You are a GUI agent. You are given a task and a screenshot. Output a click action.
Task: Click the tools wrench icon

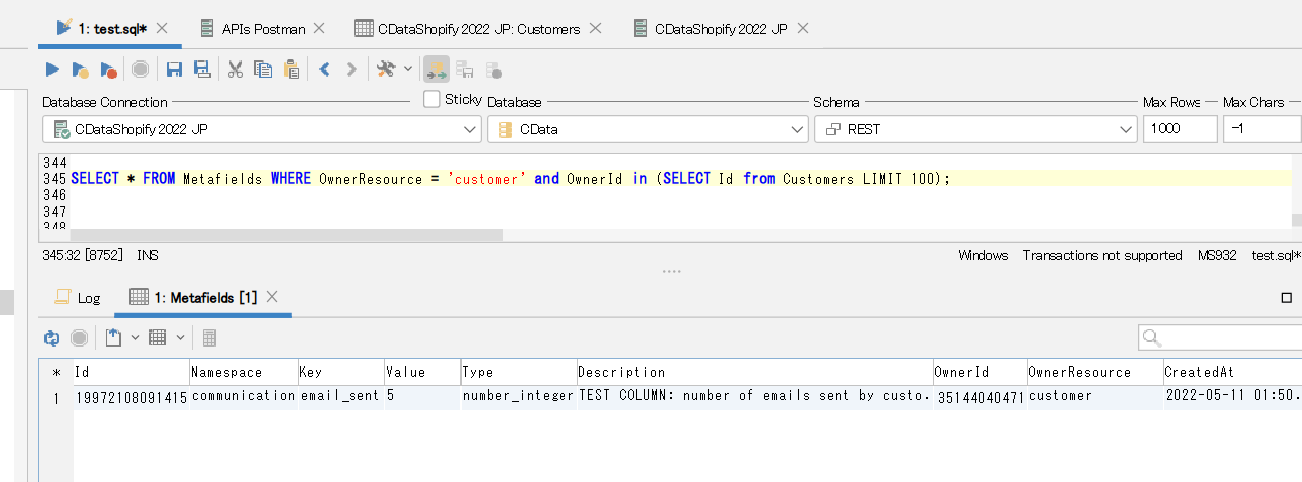(x=385, y=69)
